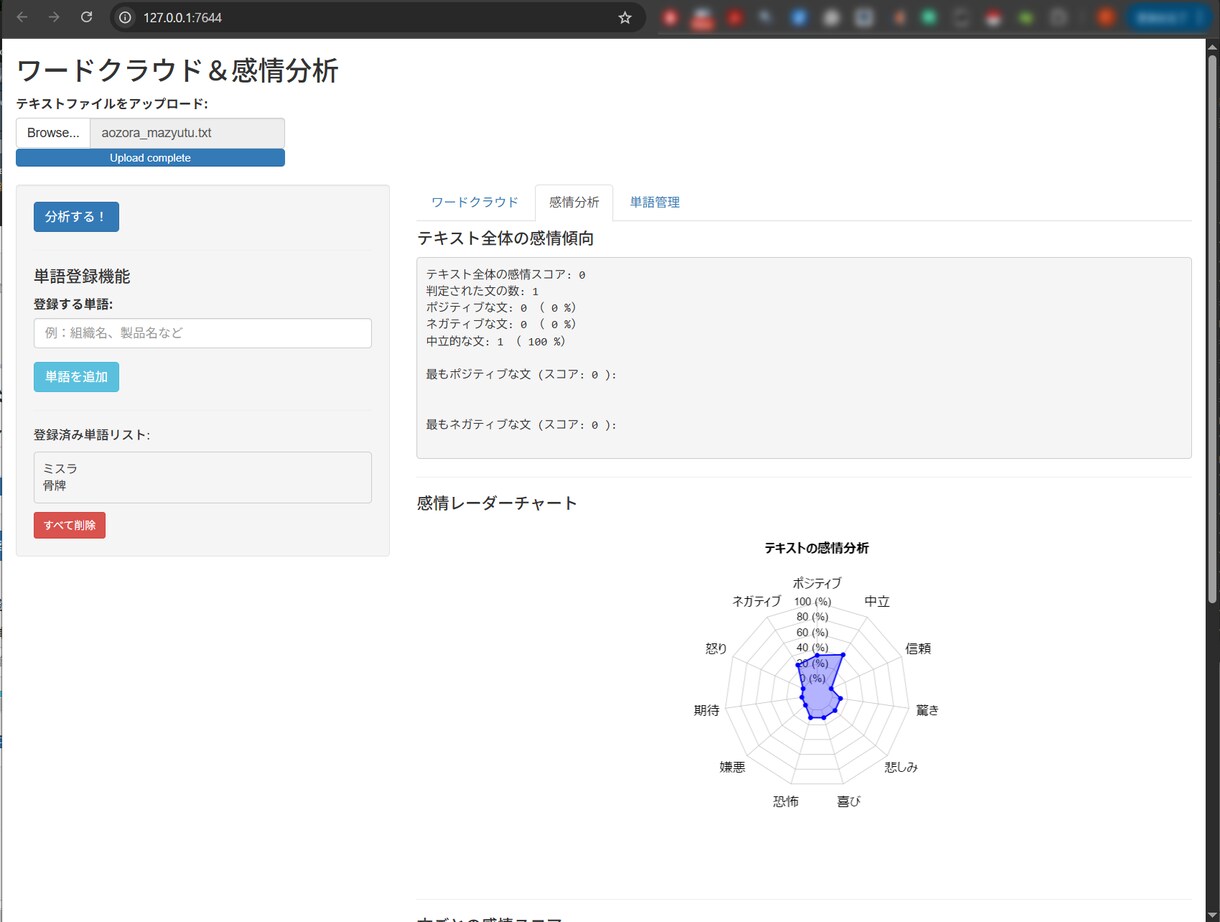Switch to the ワードクラウド tab

click(x=475, y=202)
